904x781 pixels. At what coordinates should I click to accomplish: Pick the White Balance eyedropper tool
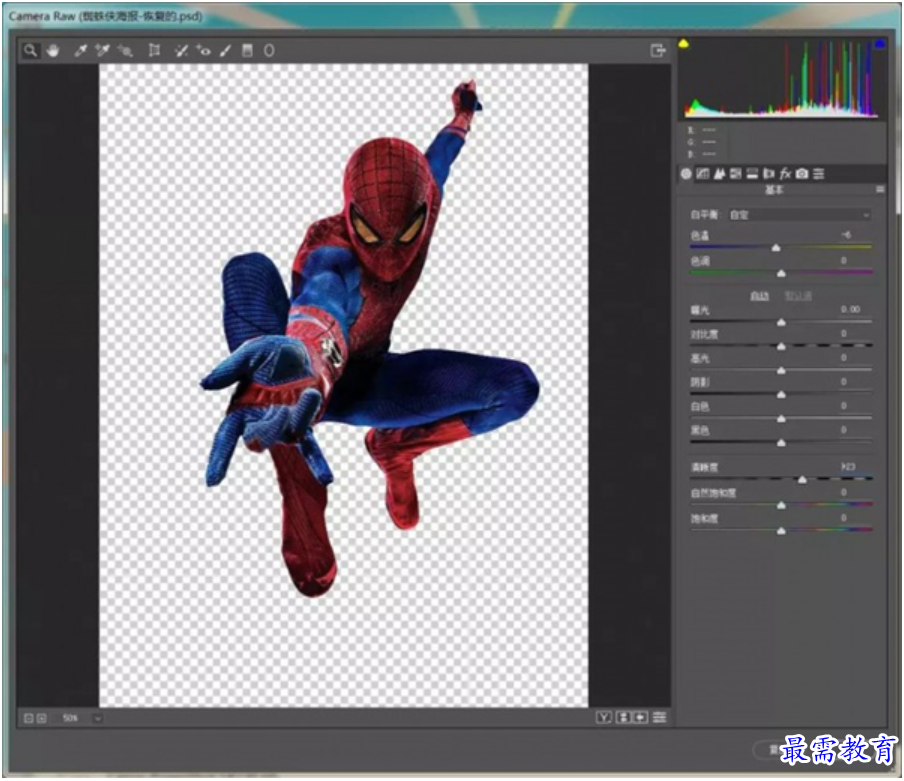[81, 51]
